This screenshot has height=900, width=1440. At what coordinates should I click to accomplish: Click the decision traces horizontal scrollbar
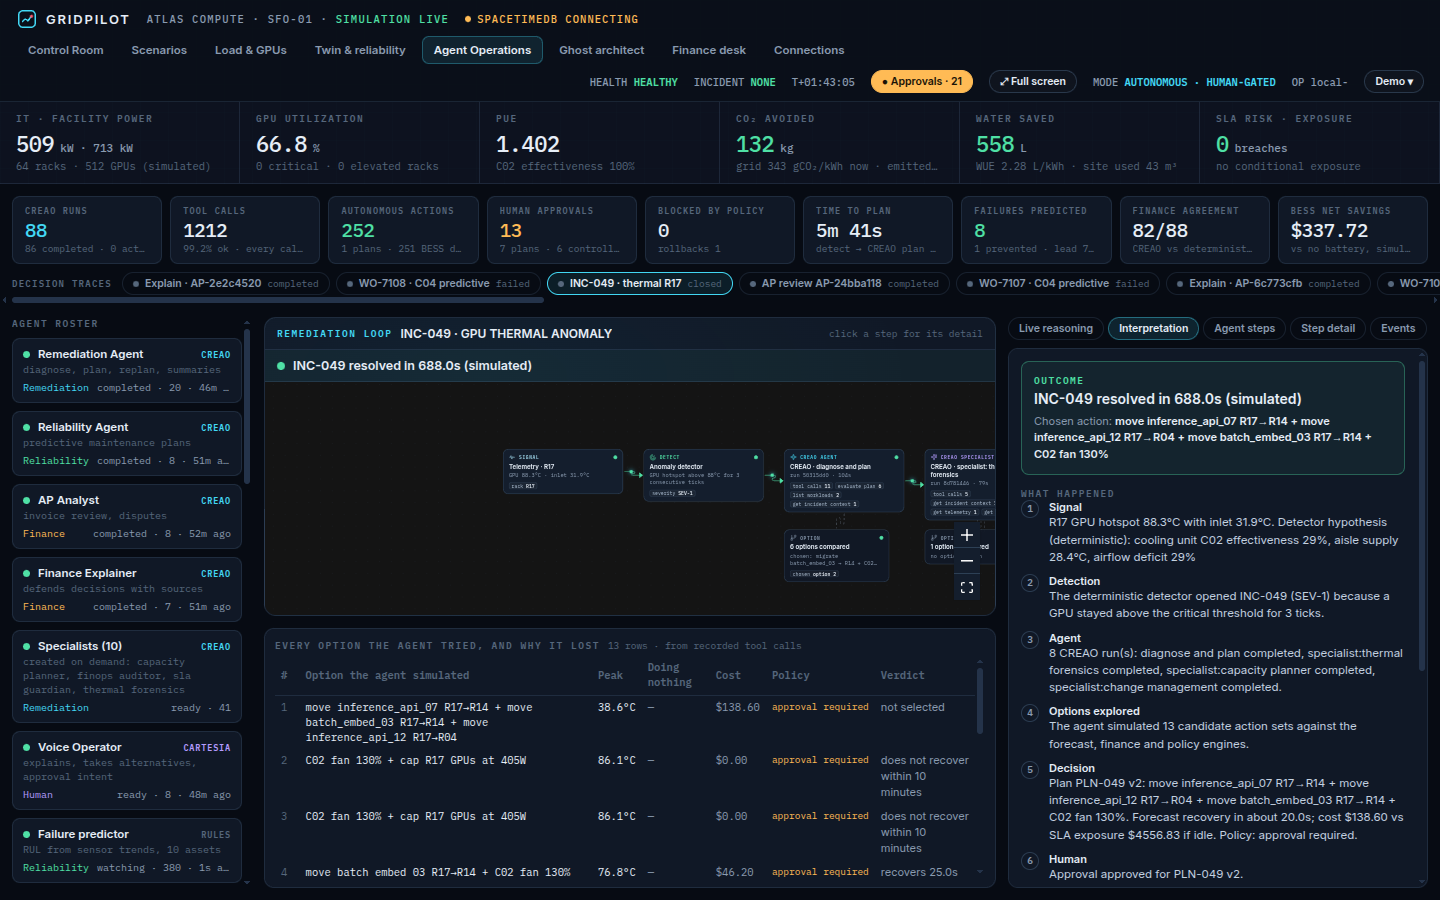coord(278,300)
